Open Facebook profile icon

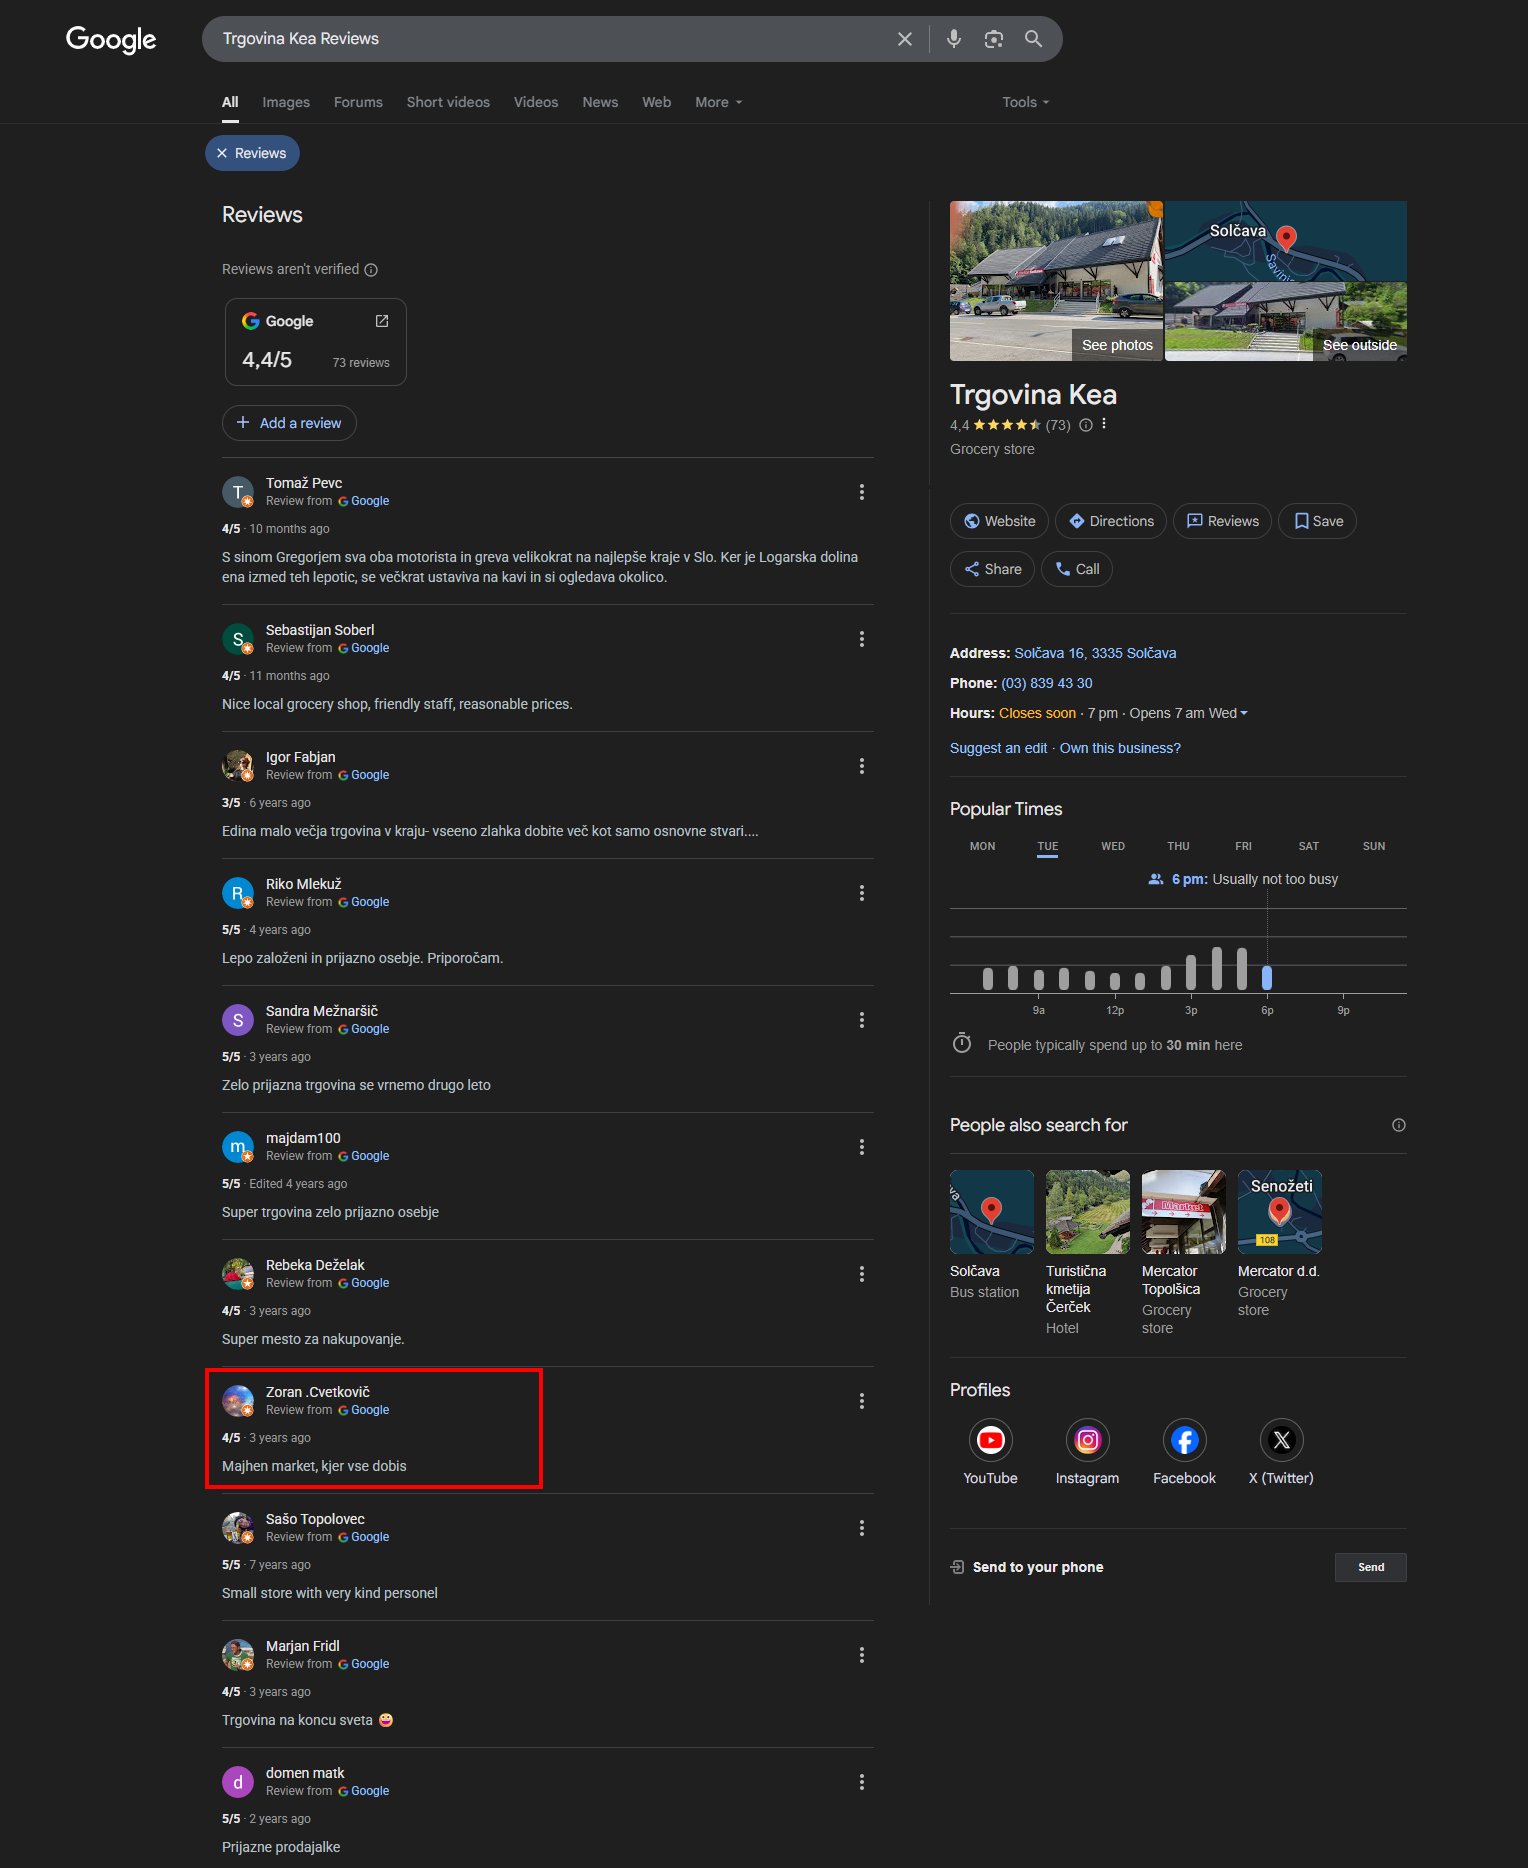click(x=1185, y=1440)
